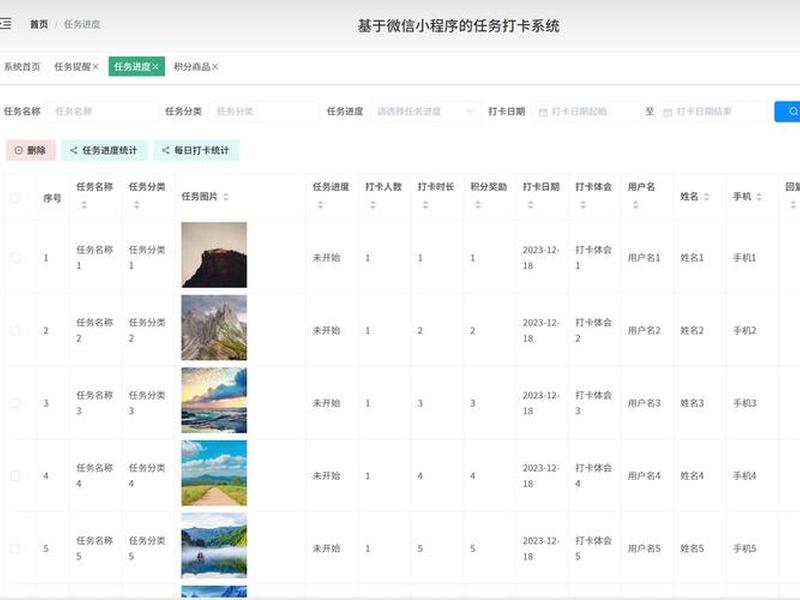Click 任务分类 4 cell
The height and width of the screenshot is (600, 800).
point(147,476)
